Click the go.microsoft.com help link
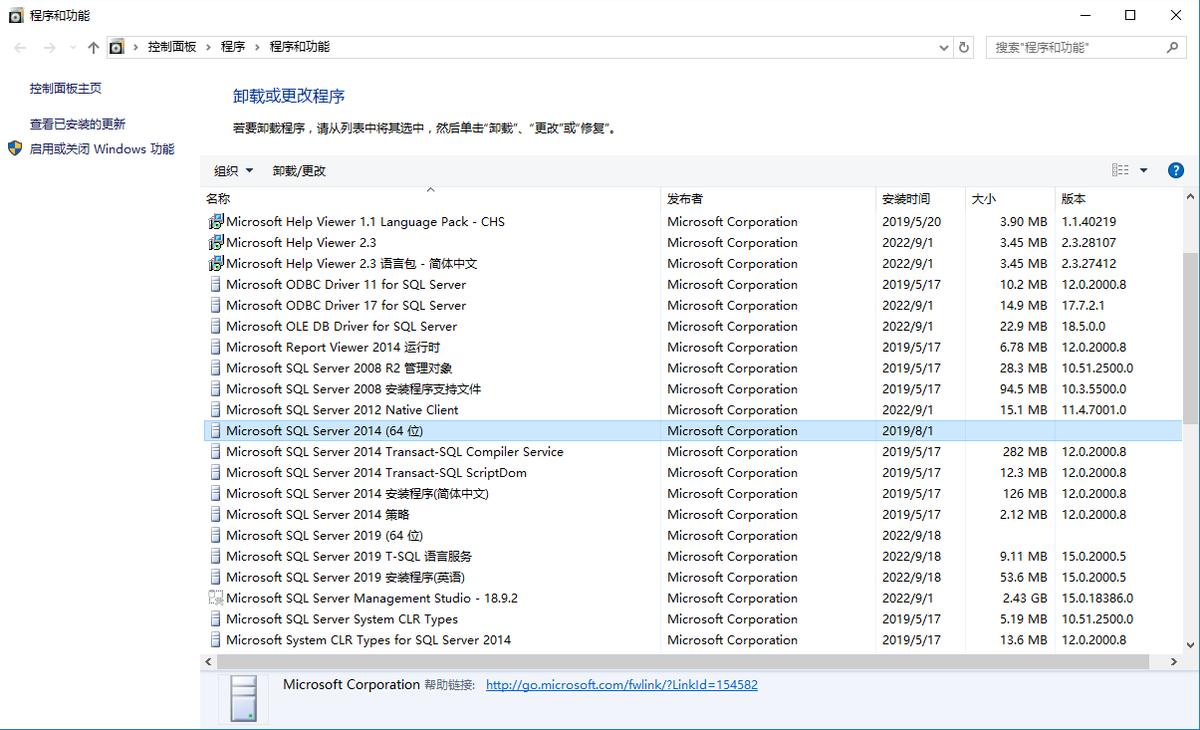Screen dimensions: 1200x730 621,685
